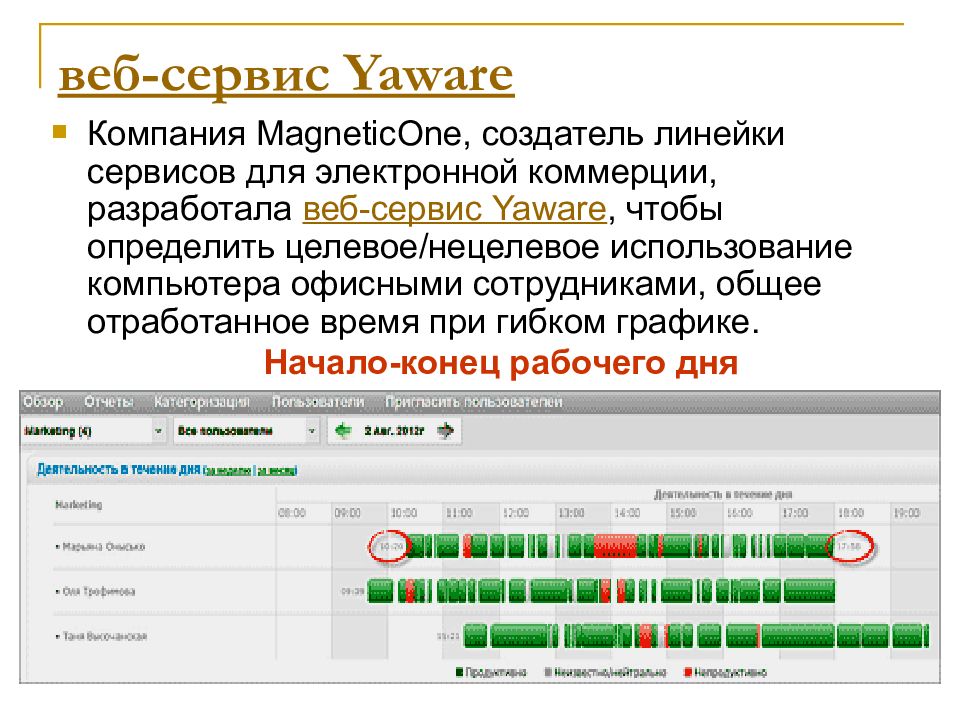Click the Marketing group label in table
The width and height of the screenshot is (960, 720).
point(78,504)
